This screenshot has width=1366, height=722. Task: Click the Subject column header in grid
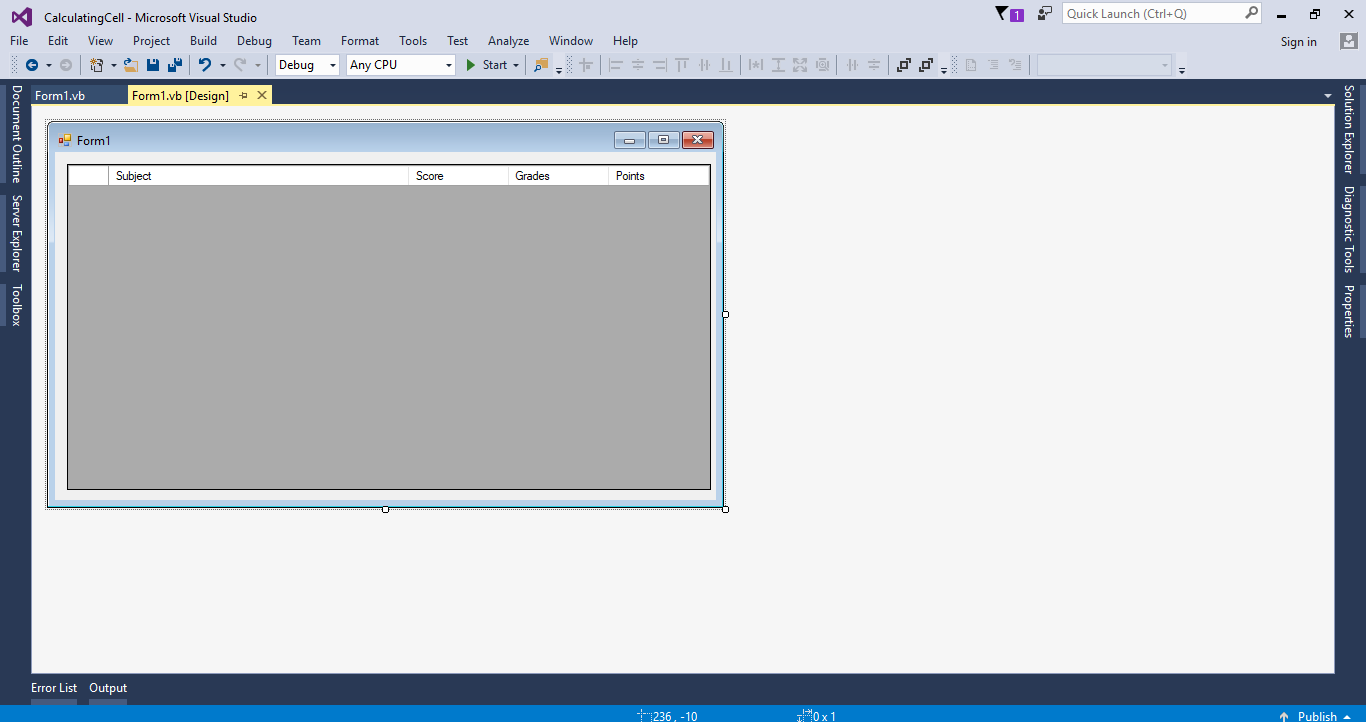click(x=258, y=176)
